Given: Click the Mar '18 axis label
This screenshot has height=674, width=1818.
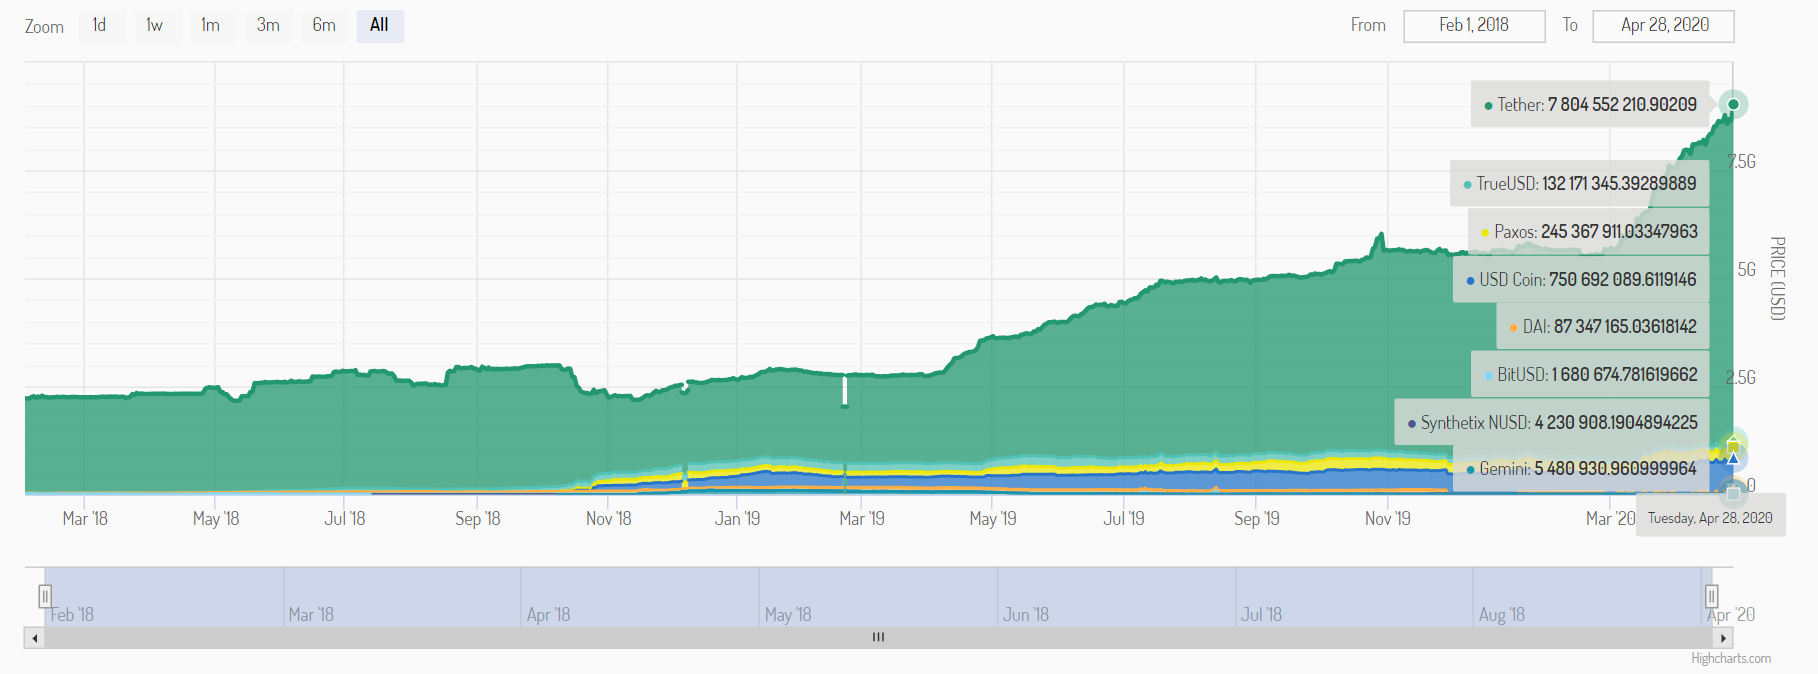Looking at the screenshot, I should pyautogui.click(x=85, y=519).
